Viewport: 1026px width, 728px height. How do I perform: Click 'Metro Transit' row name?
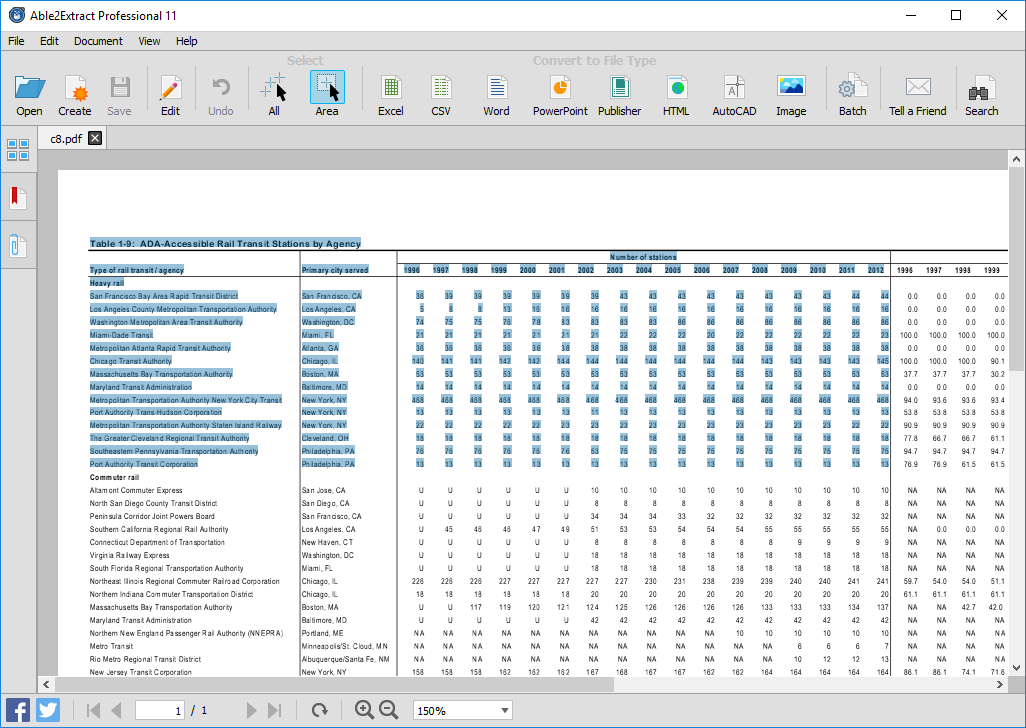111,646
